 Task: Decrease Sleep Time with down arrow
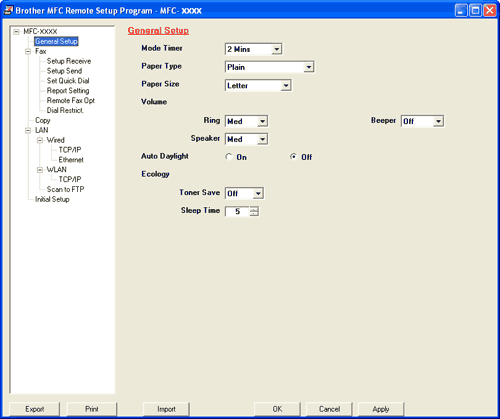pyautogui.click(x=254, y=214)
